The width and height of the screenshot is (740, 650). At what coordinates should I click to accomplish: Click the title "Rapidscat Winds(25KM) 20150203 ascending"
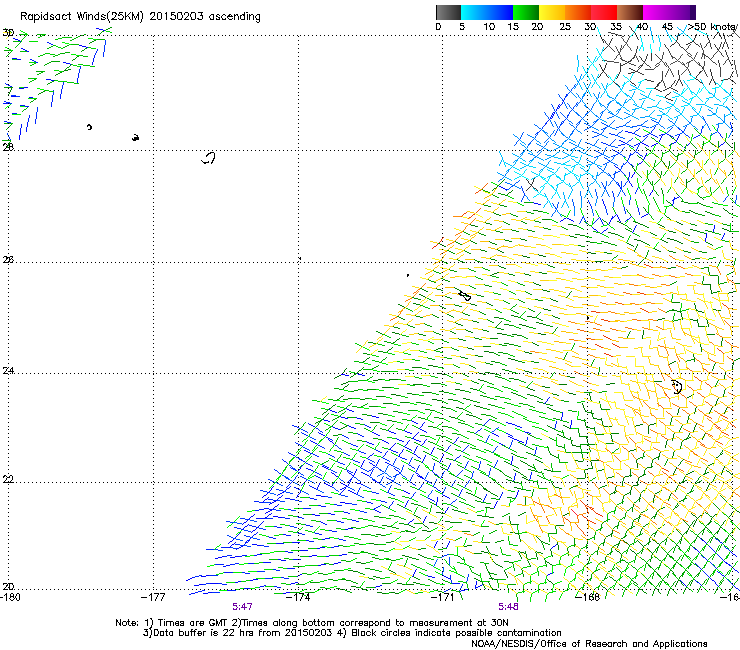(x=140, y=17)
